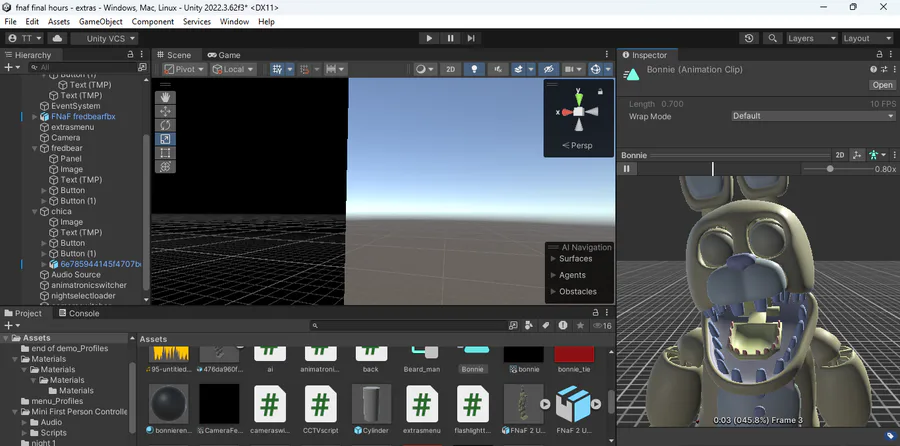This screenshot has height=446, width=900.
Task: Click the asset labels tag icon
Action: pyautogui.click(x=890, y=436)
